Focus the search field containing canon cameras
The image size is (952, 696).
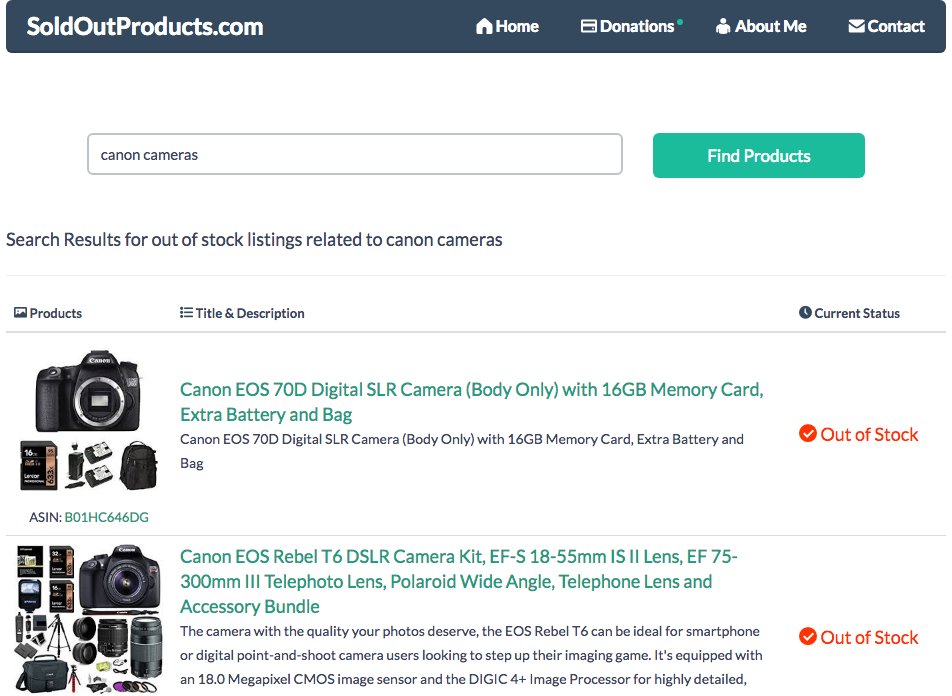pos(355,154)
